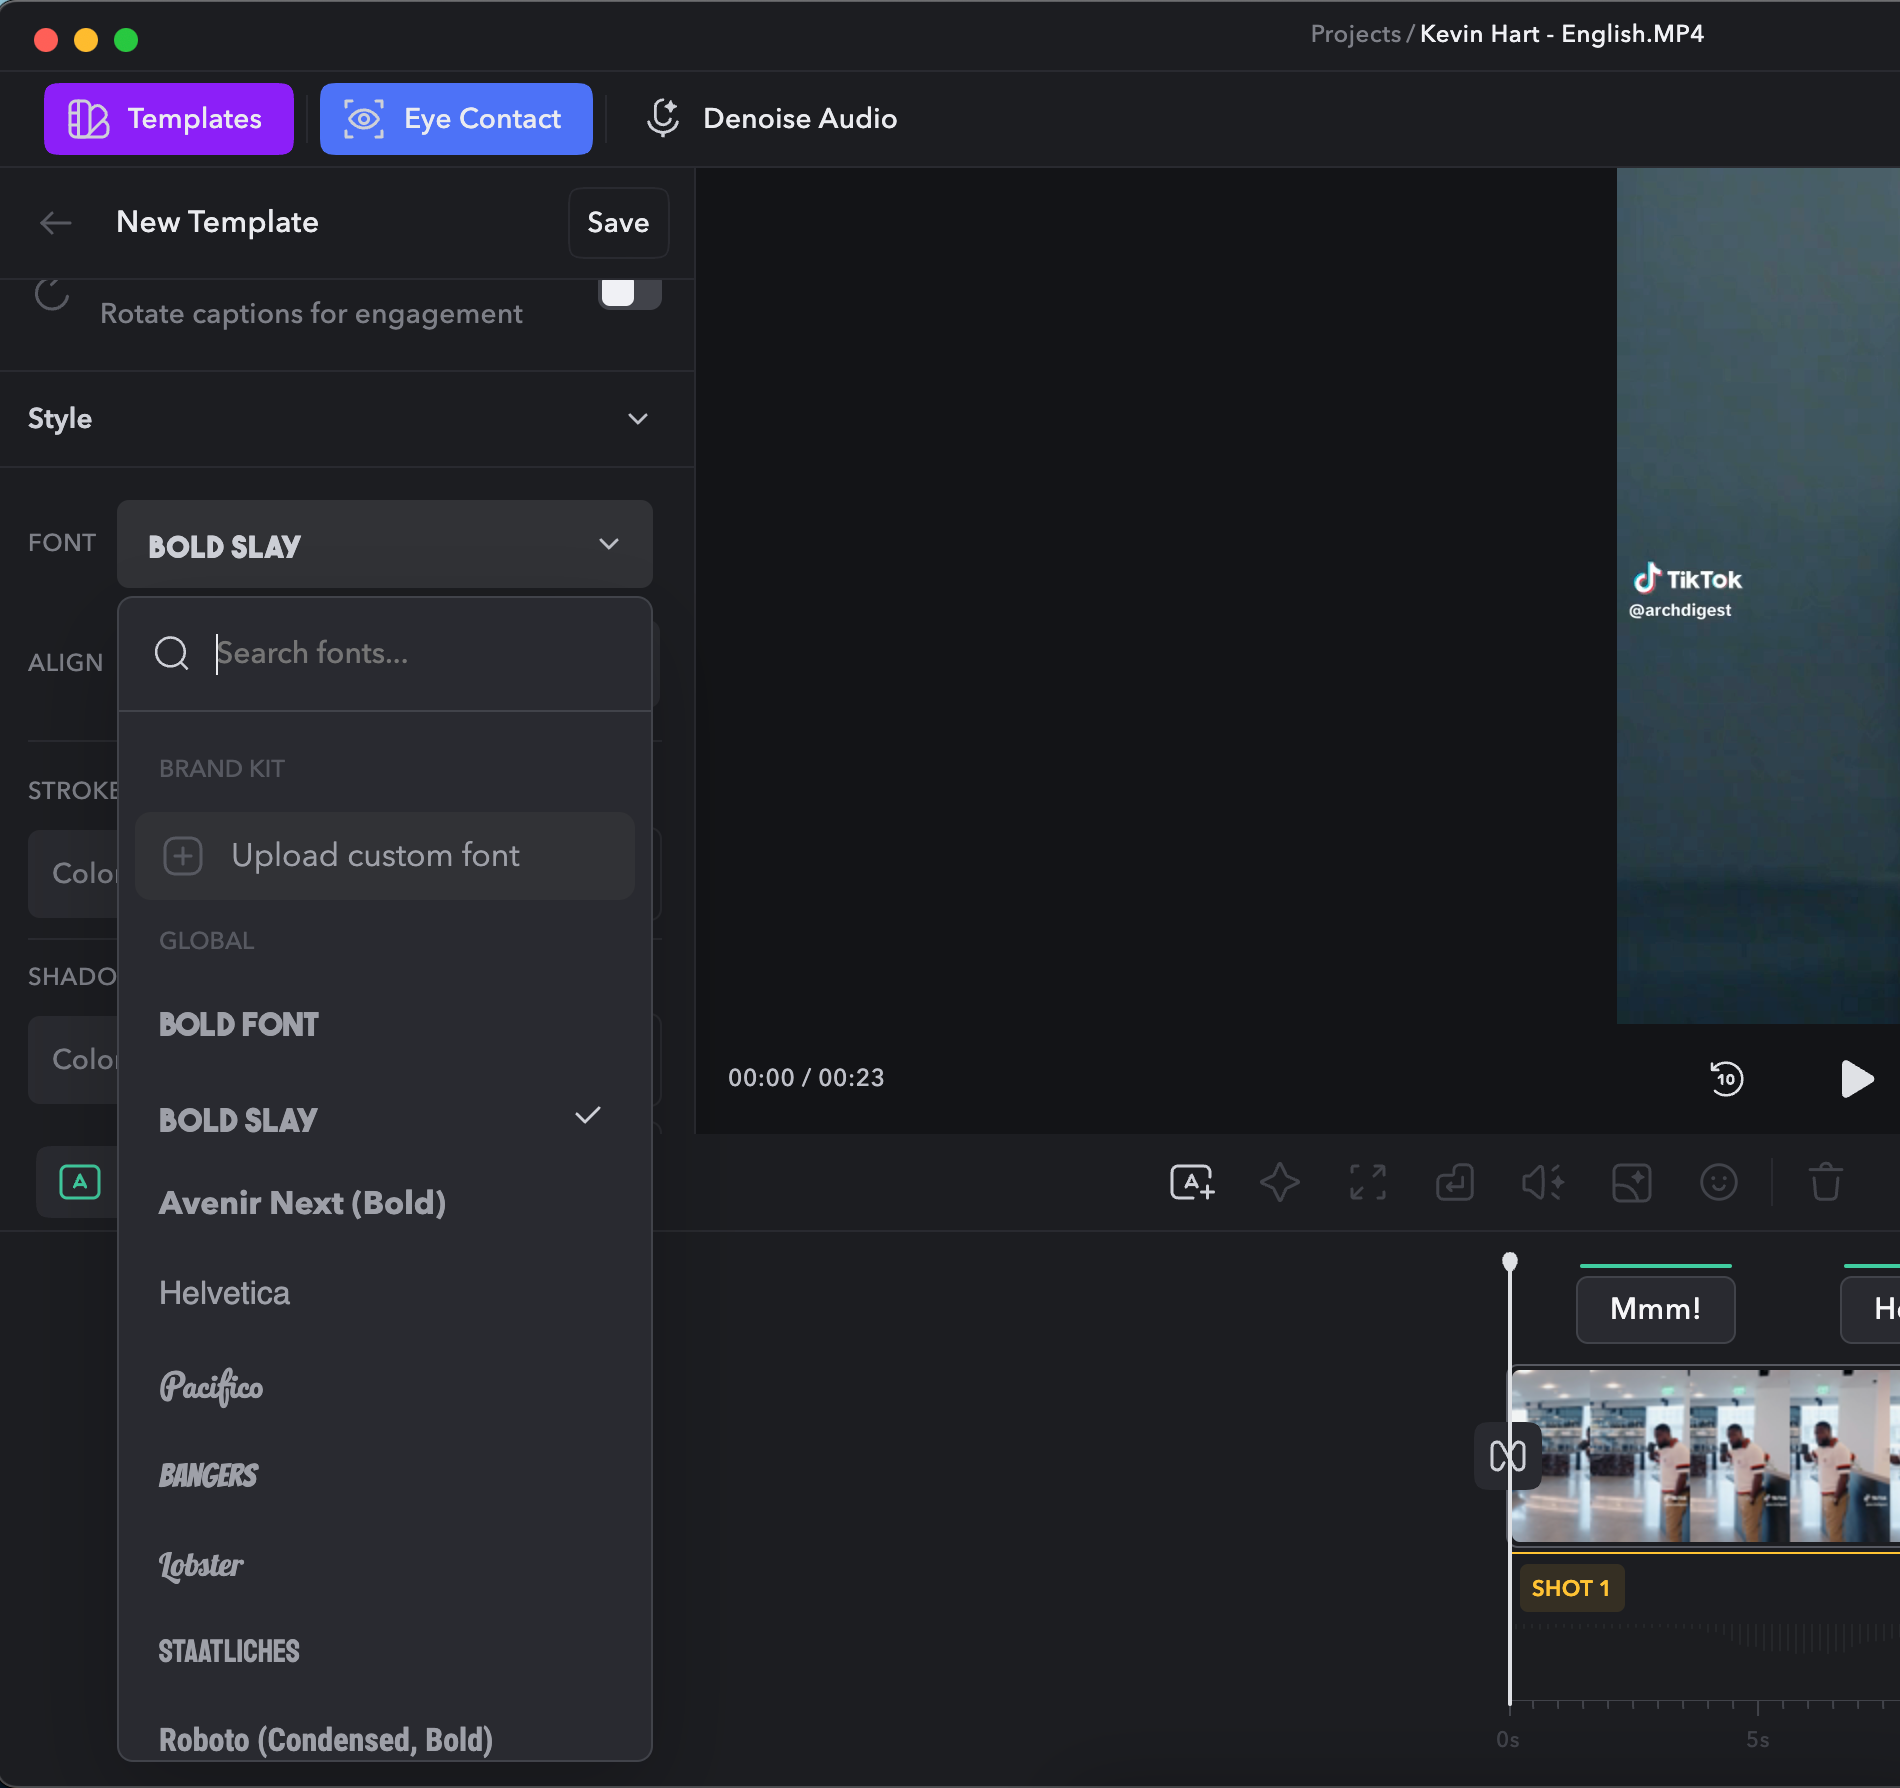Screen dimensions: 1900x1788
Task: Delete with the trash icon
Action: (1826, 1183)
